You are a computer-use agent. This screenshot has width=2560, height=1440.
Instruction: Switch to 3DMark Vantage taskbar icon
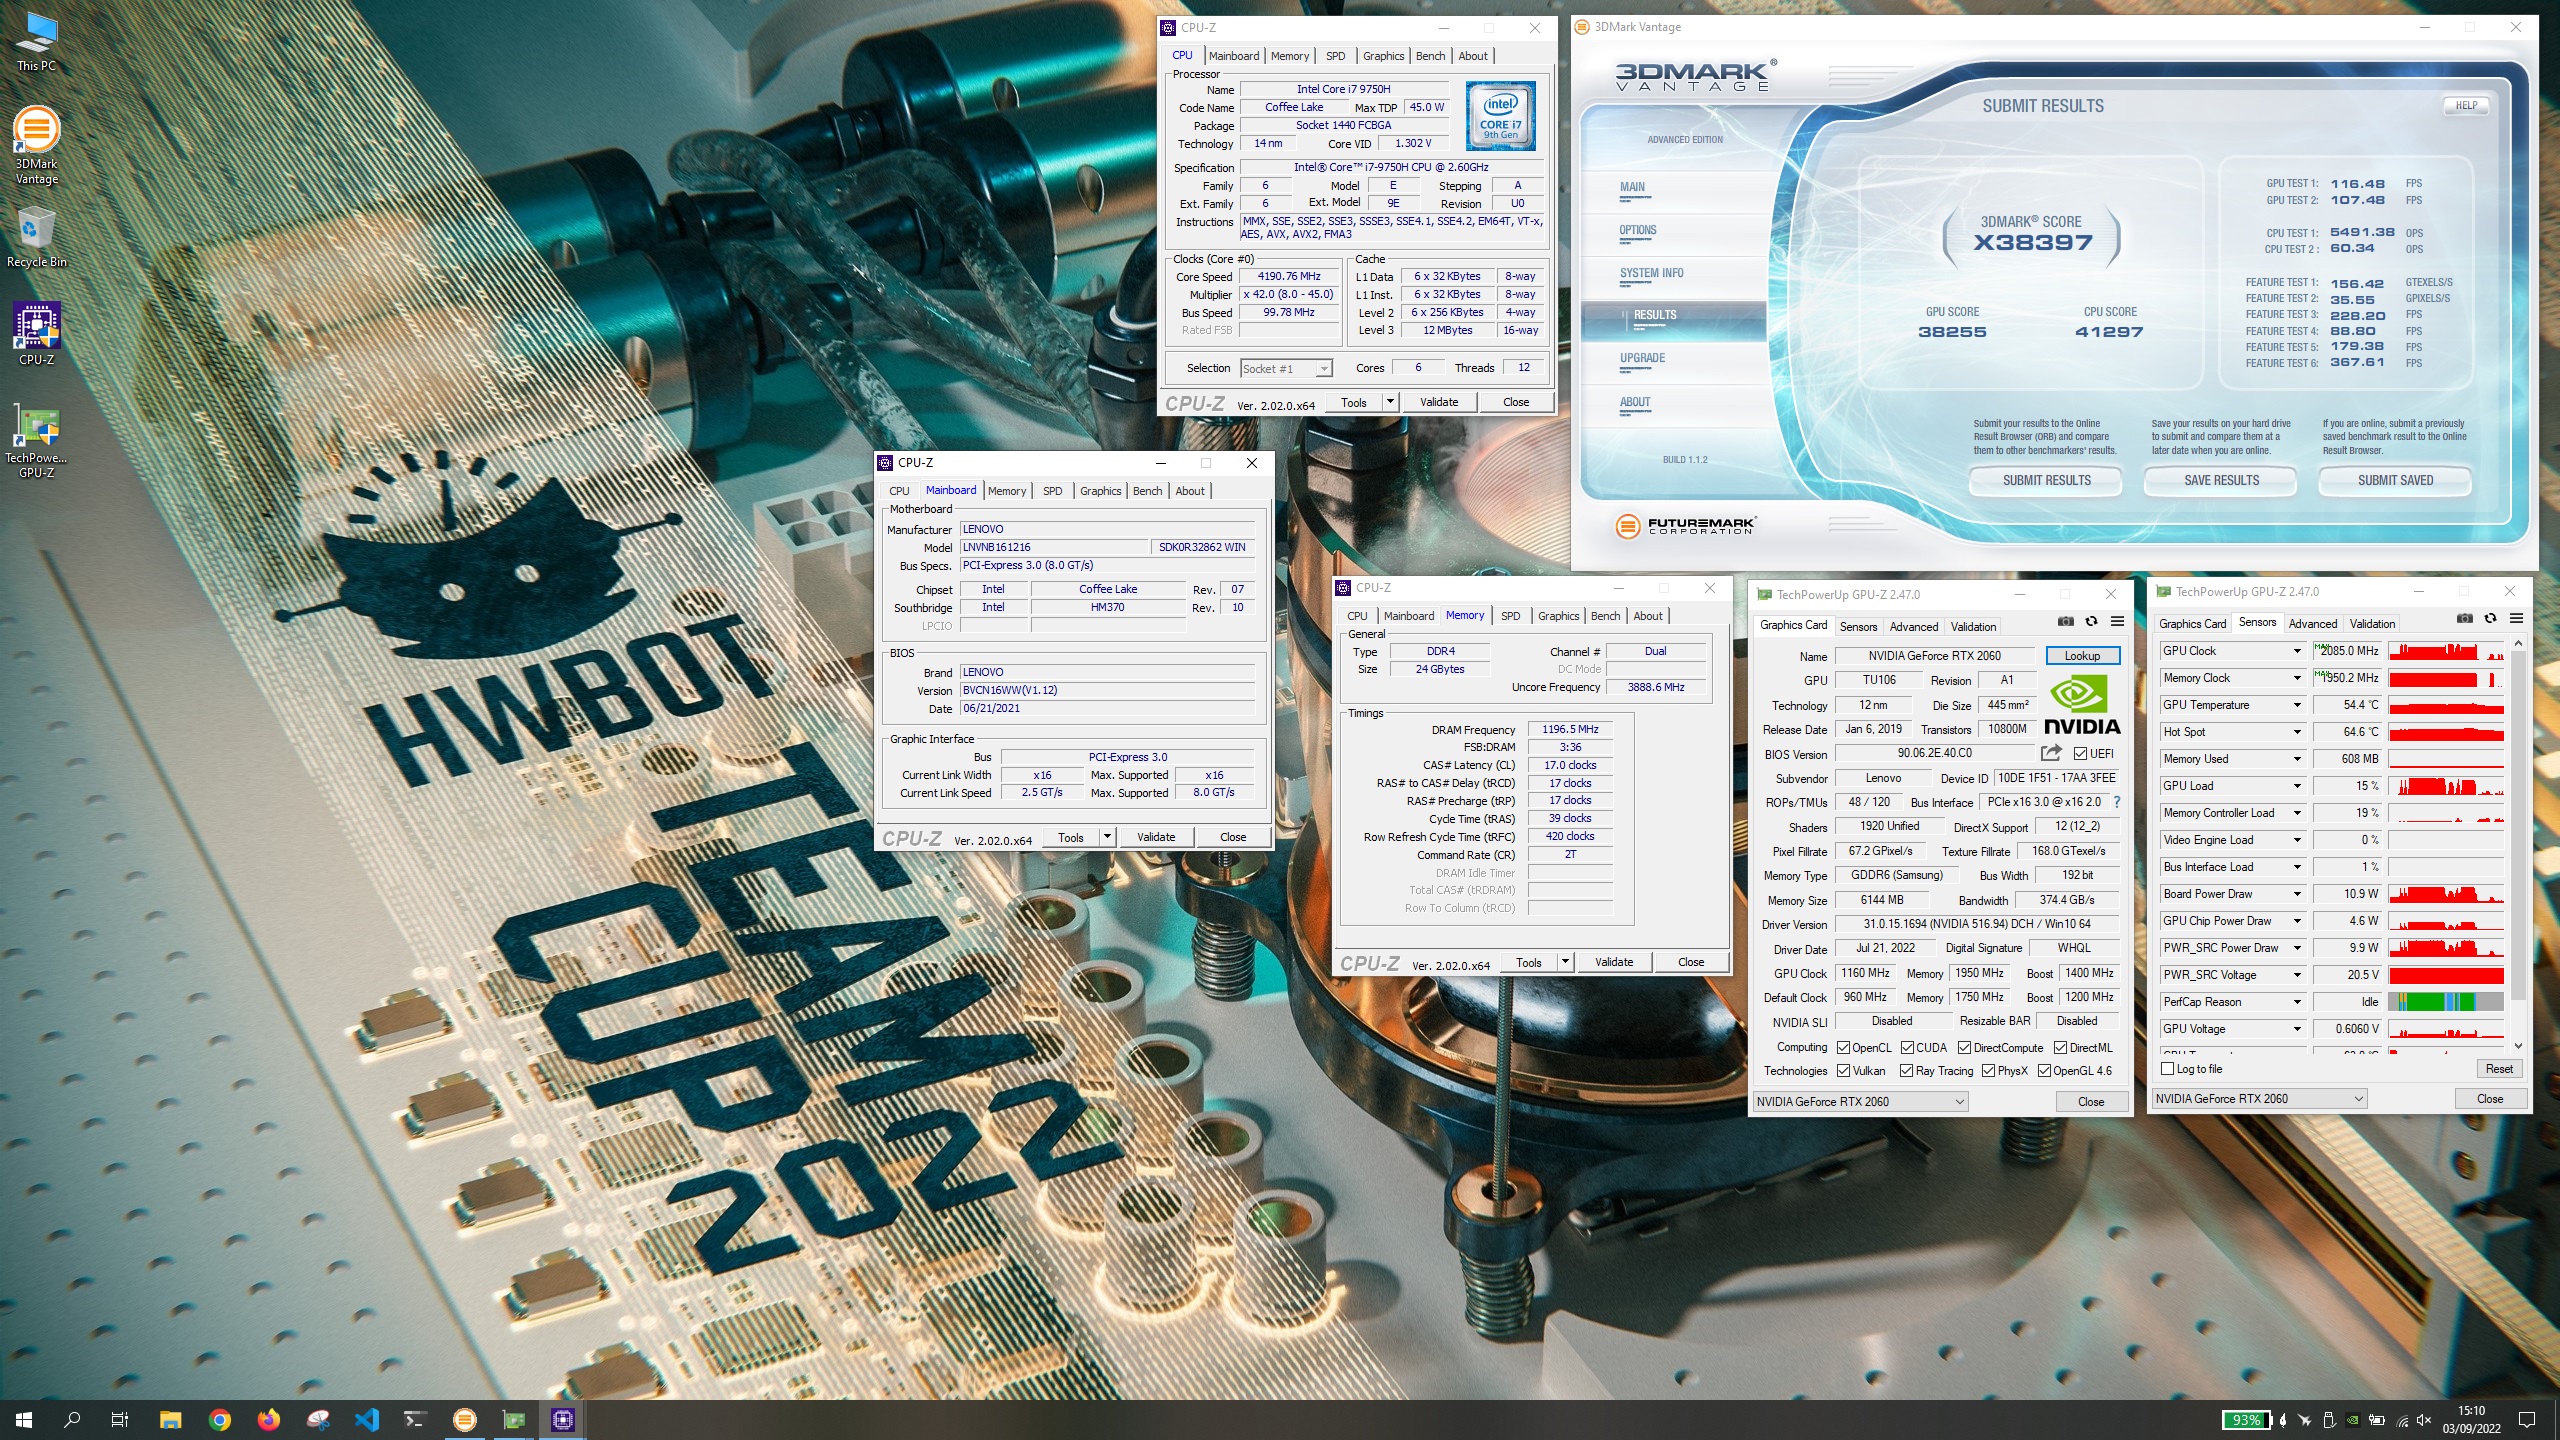[x=465, y=1420]
